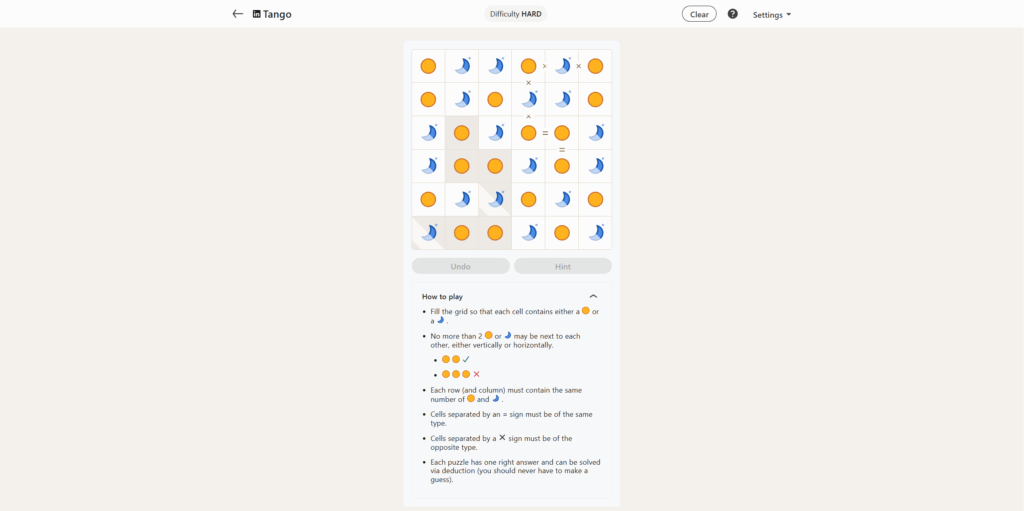Click the moon in the bottom-right grid cell
Viewport: 1024px width, 511px height.
tap(595, 233)
